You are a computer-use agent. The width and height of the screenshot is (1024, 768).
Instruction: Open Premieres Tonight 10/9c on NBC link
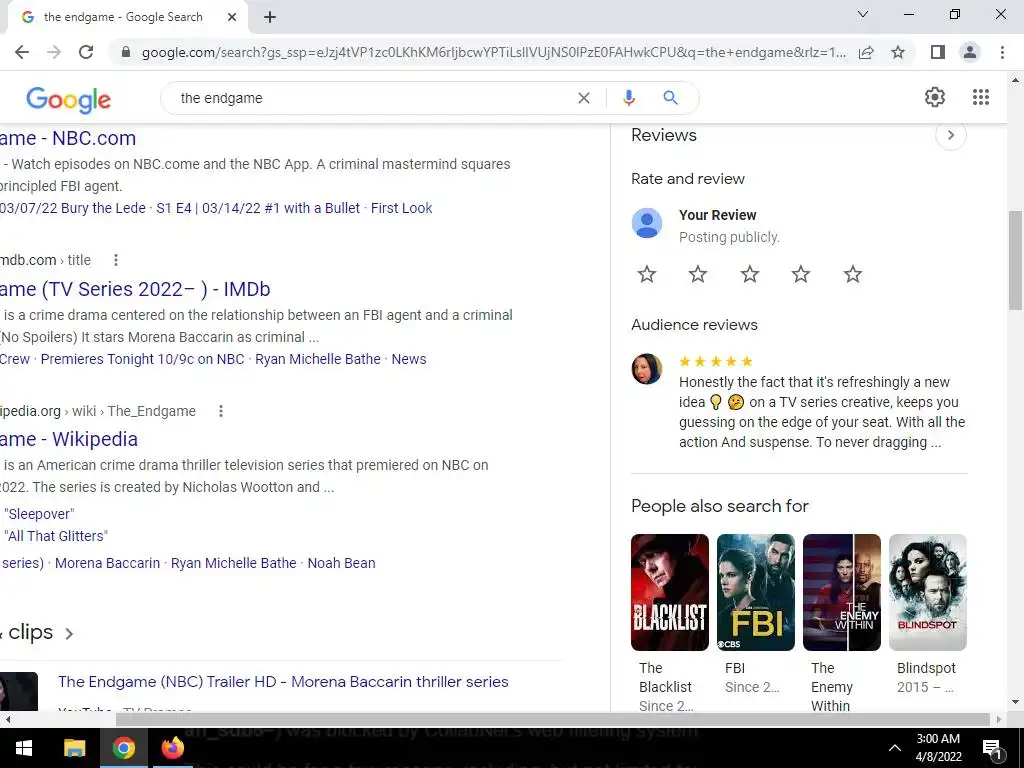coord(142,359)
